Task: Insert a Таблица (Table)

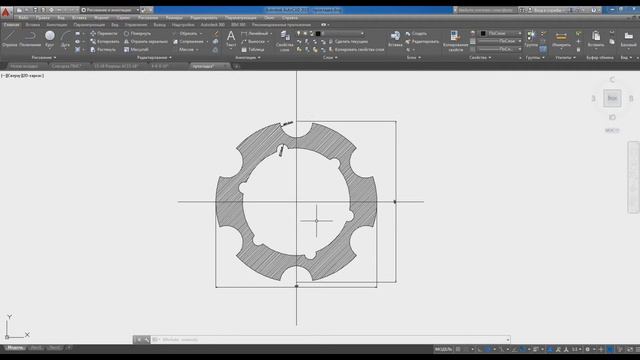Action: [x=253, y=50]
